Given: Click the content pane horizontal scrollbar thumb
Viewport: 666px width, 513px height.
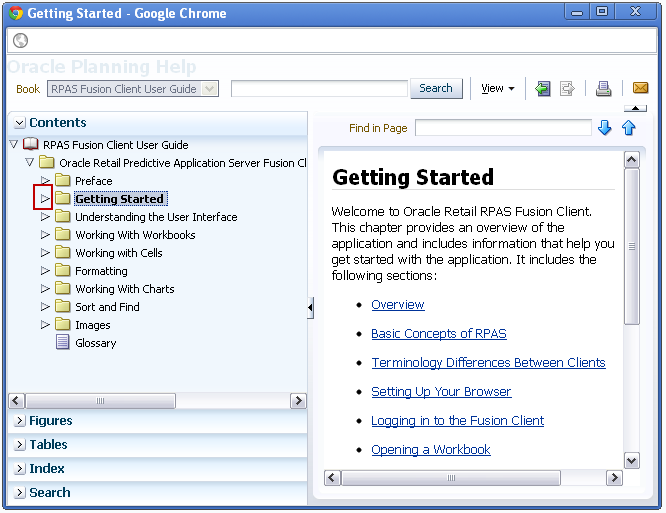Looking at the screenshot, I should [451, 478].
